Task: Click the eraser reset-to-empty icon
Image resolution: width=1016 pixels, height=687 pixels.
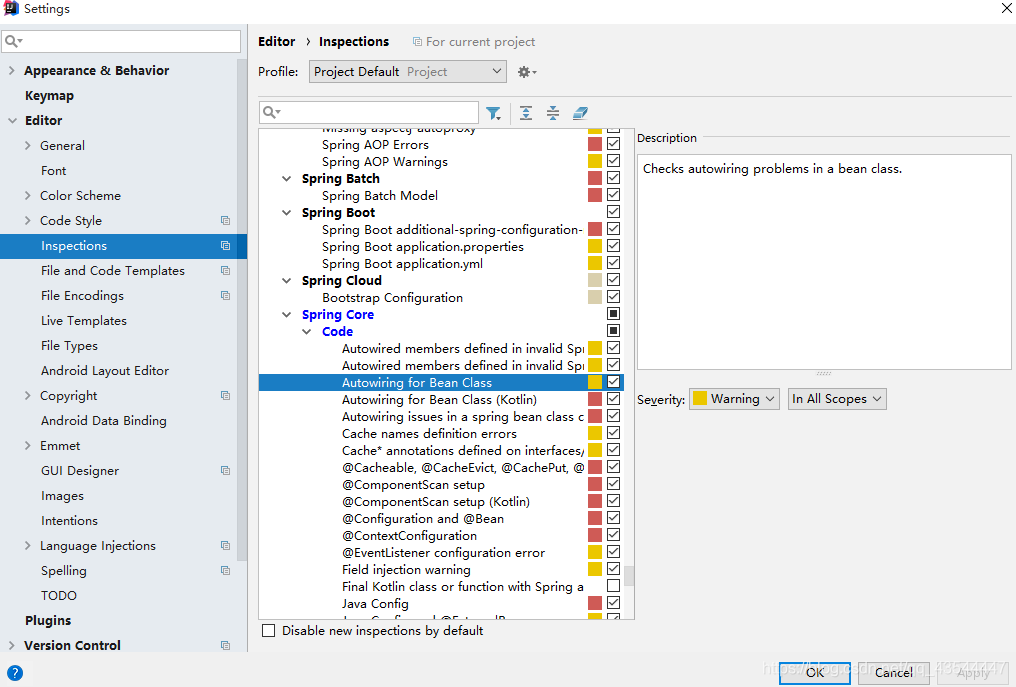Action: pyautogui.click(x=580, y=113)
